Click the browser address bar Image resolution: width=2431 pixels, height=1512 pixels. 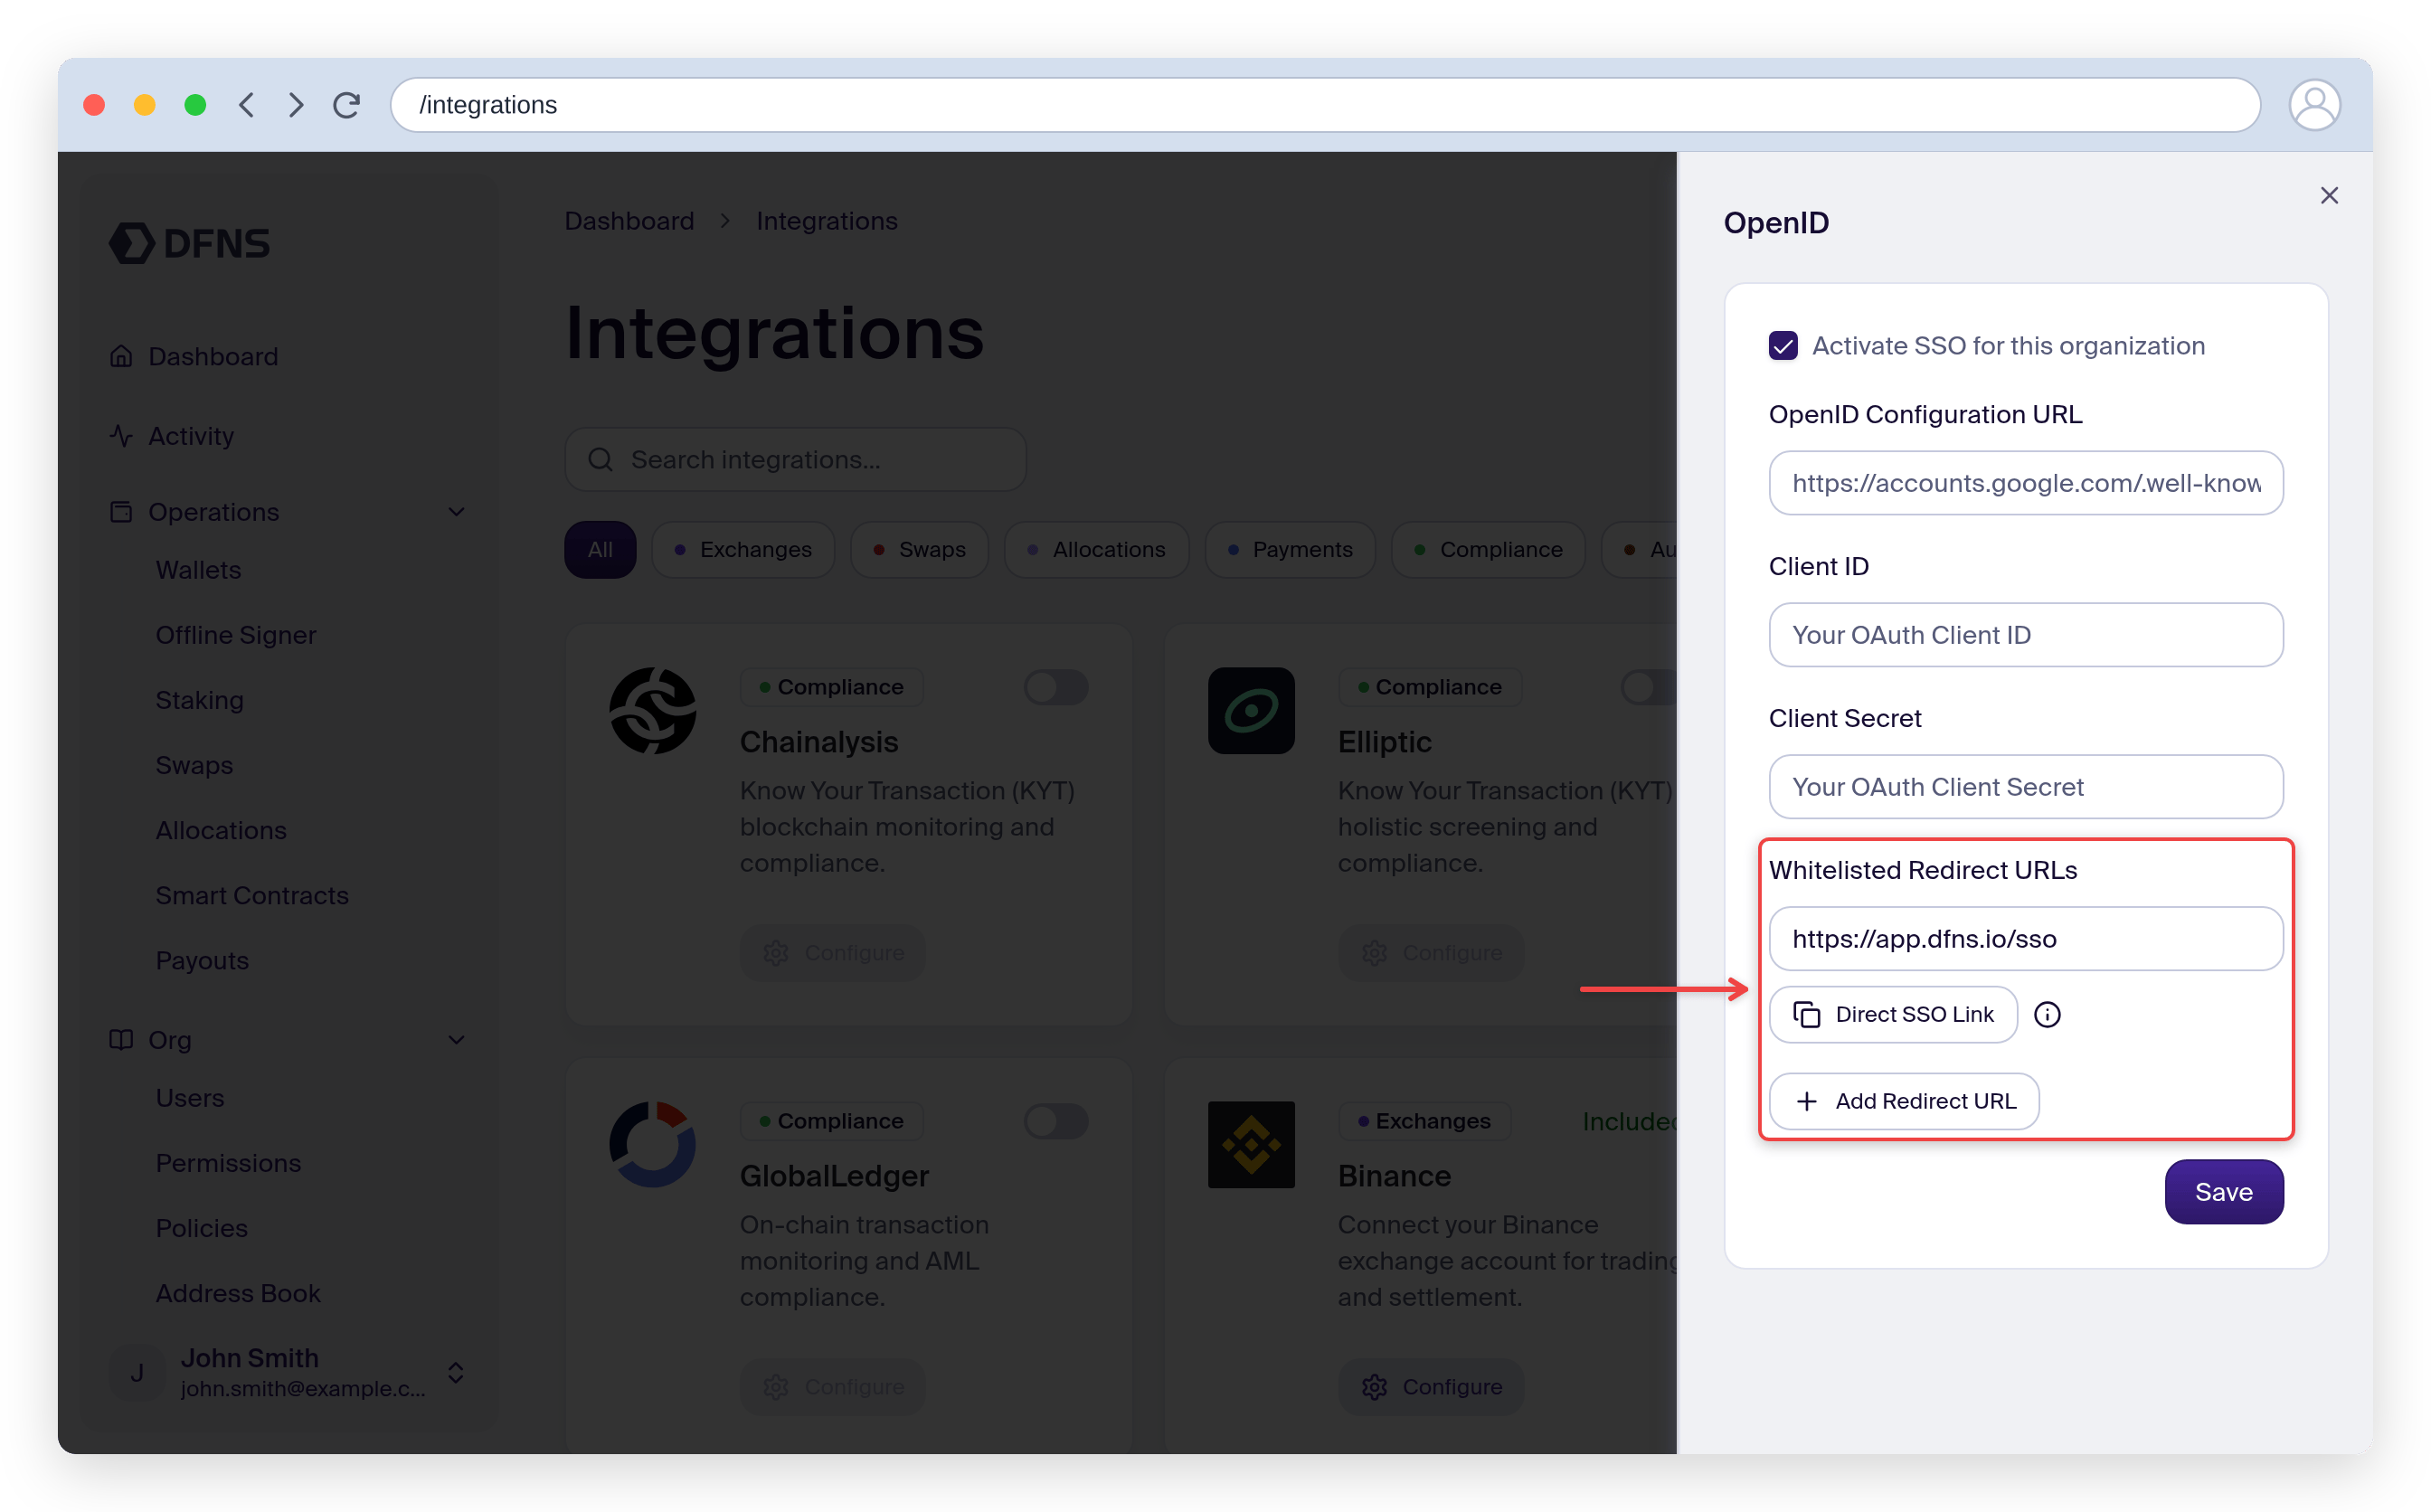[x=1325, y=105]
